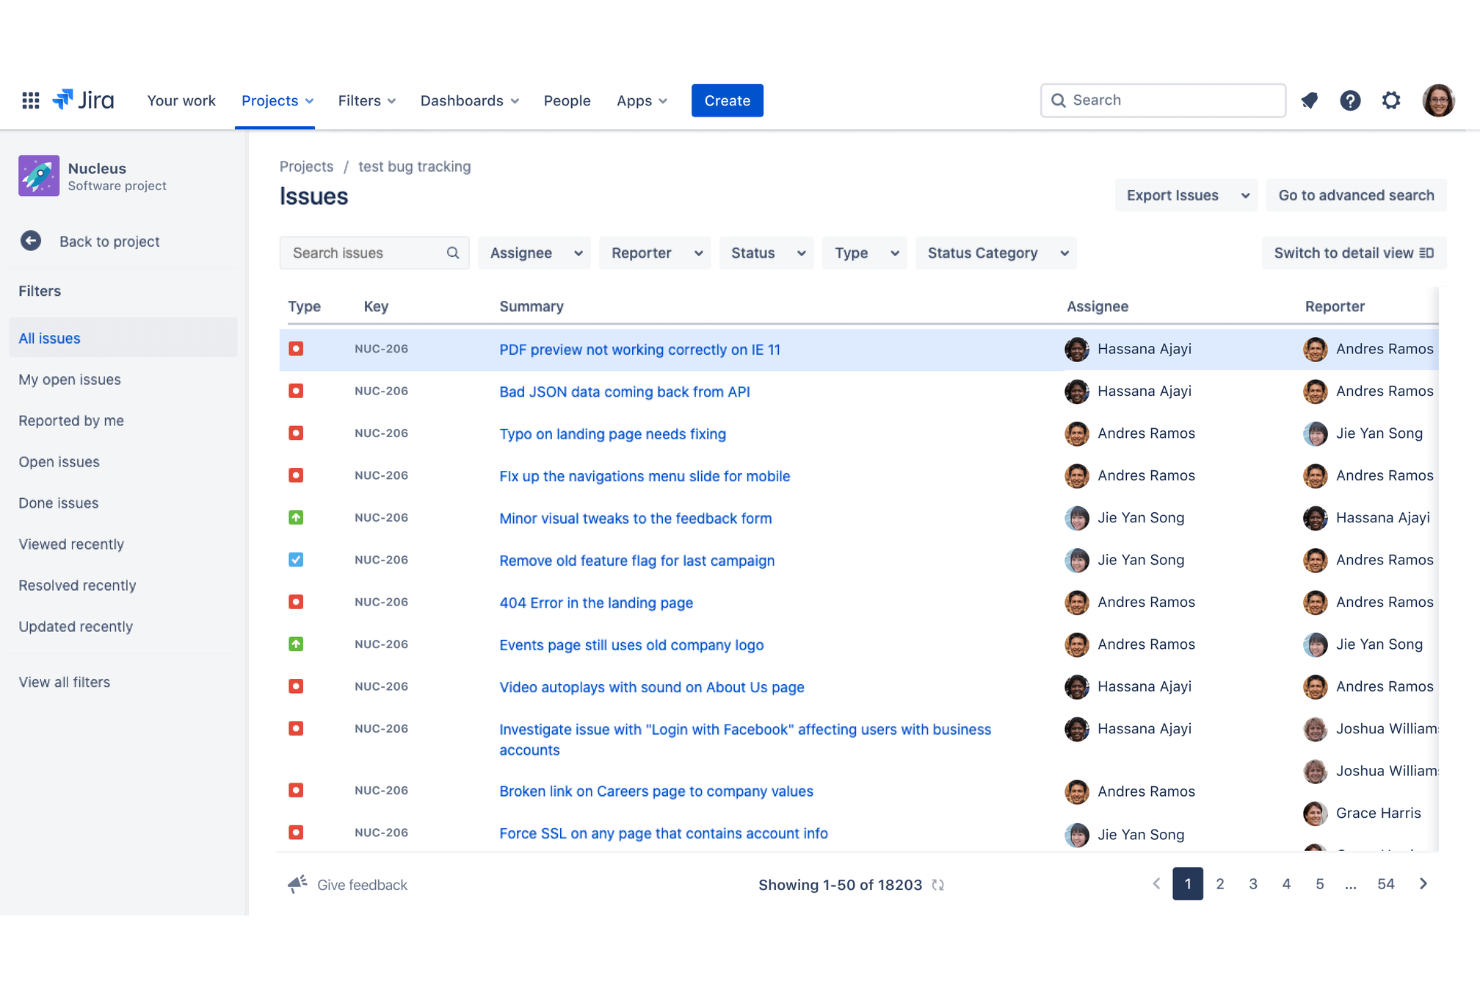This screenshot has width=1480, height=987.
Task: Select the 'My open issues' filter
Action: (x=69, y=379)
